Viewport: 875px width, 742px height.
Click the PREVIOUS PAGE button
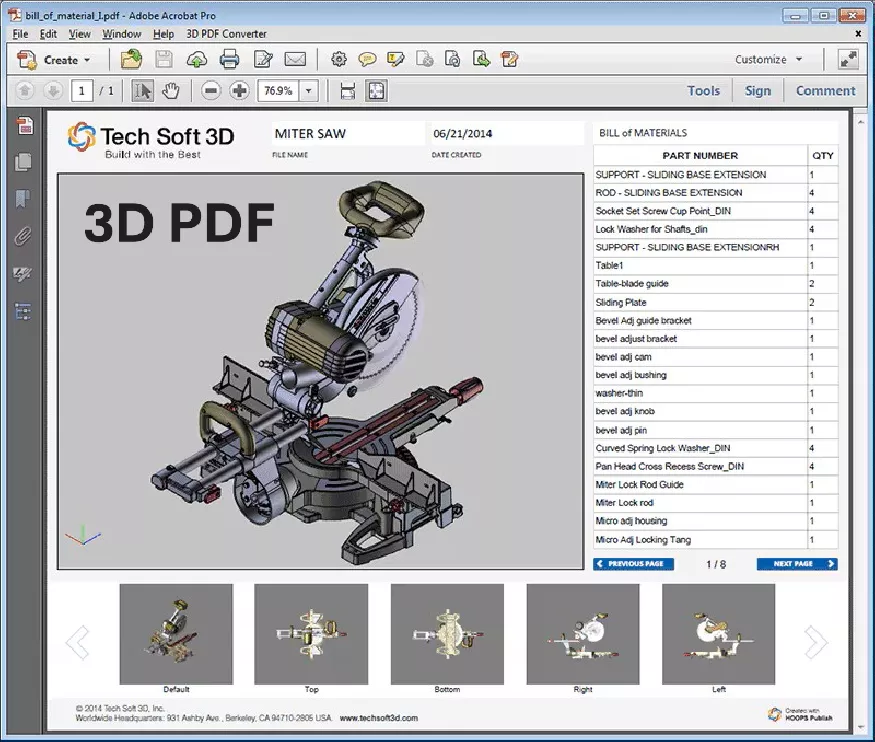[x=633, y=564]
